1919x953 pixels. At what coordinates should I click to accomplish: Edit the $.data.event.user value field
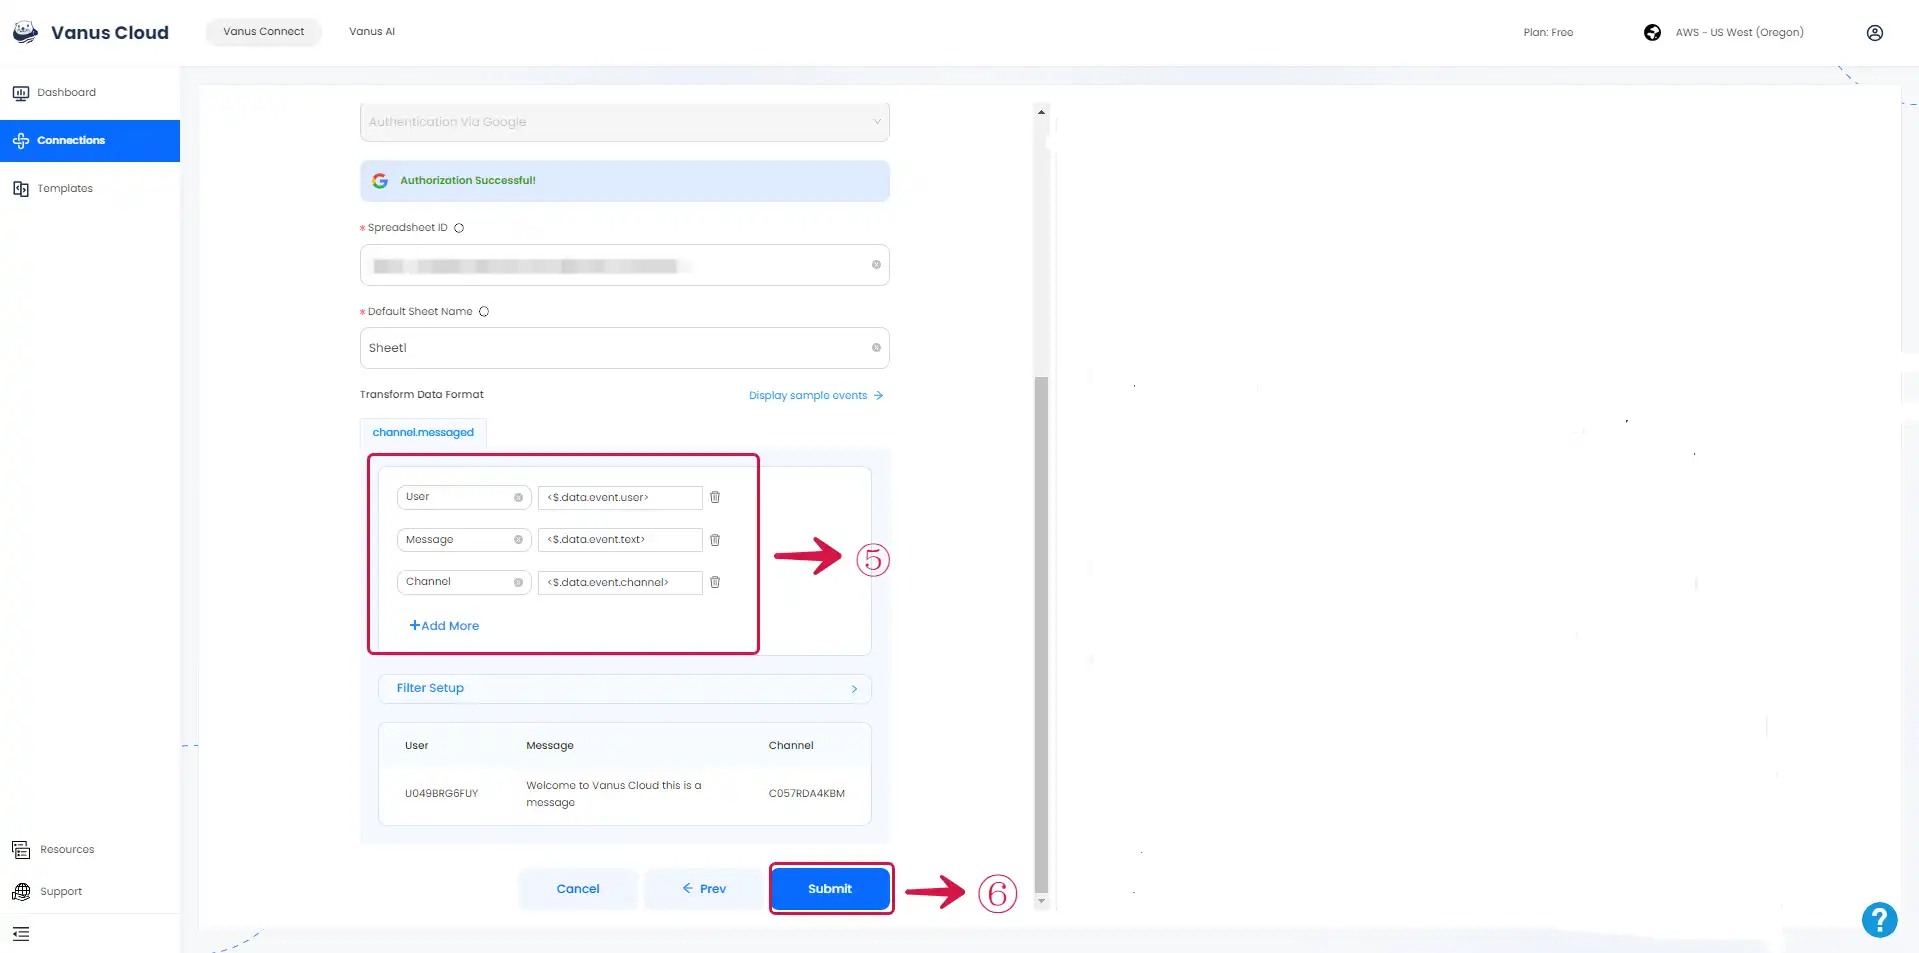point(620,498)
